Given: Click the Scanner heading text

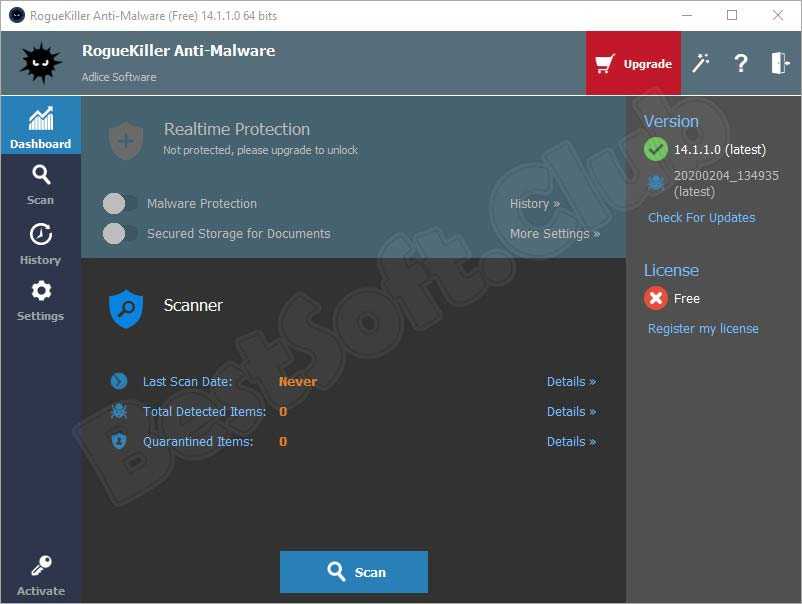Looking at the screenshot, I should 193,305.
